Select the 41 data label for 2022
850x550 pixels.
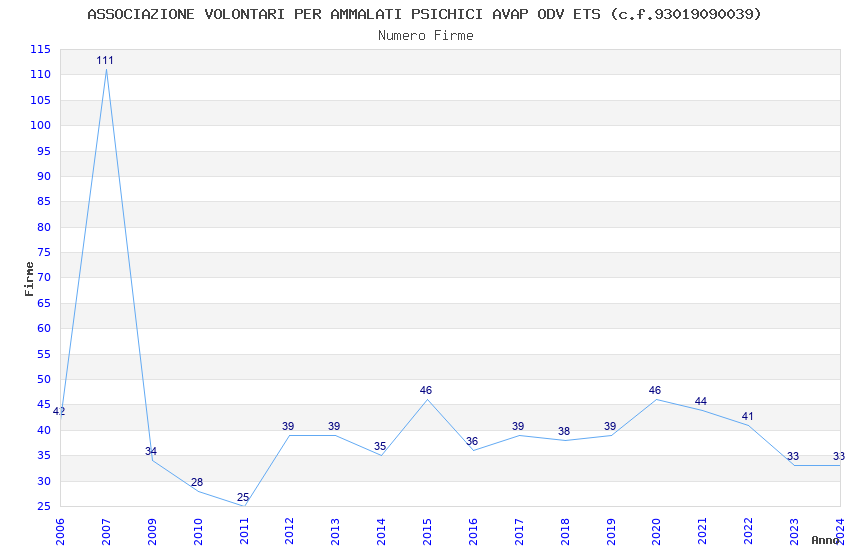(x=748, y=416)
